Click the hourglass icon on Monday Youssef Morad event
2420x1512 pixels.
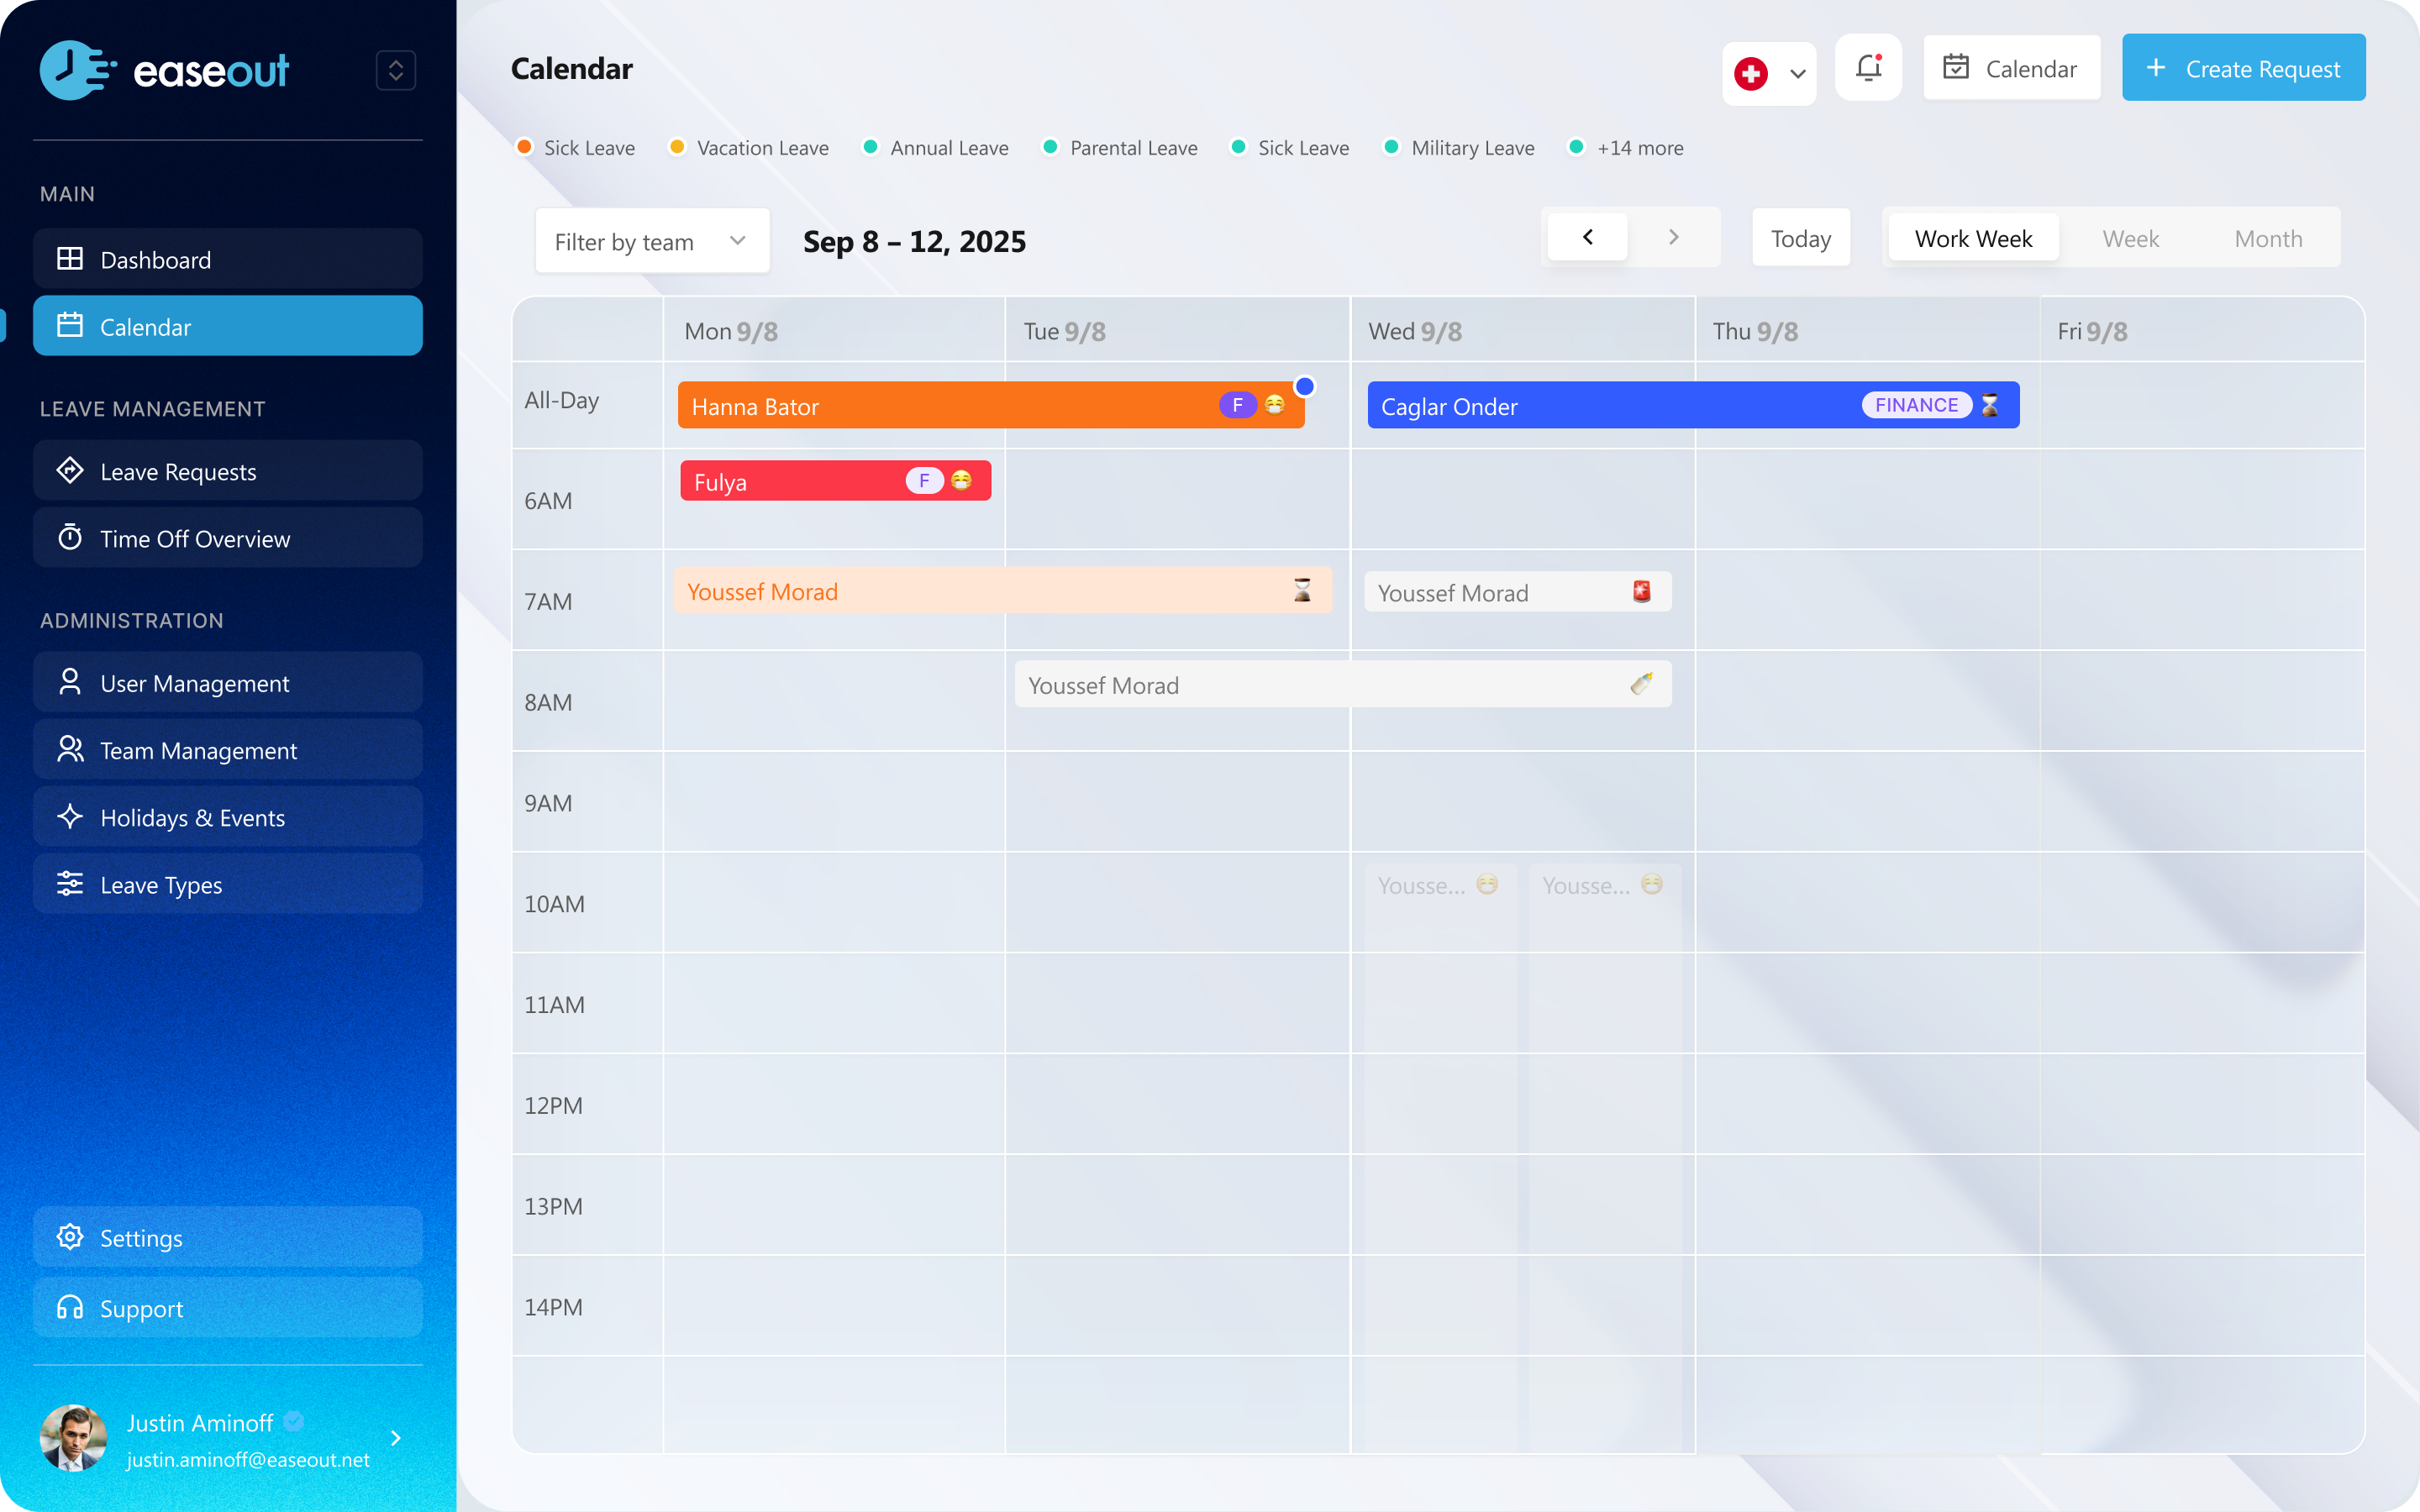click(x=1302, y=590)
